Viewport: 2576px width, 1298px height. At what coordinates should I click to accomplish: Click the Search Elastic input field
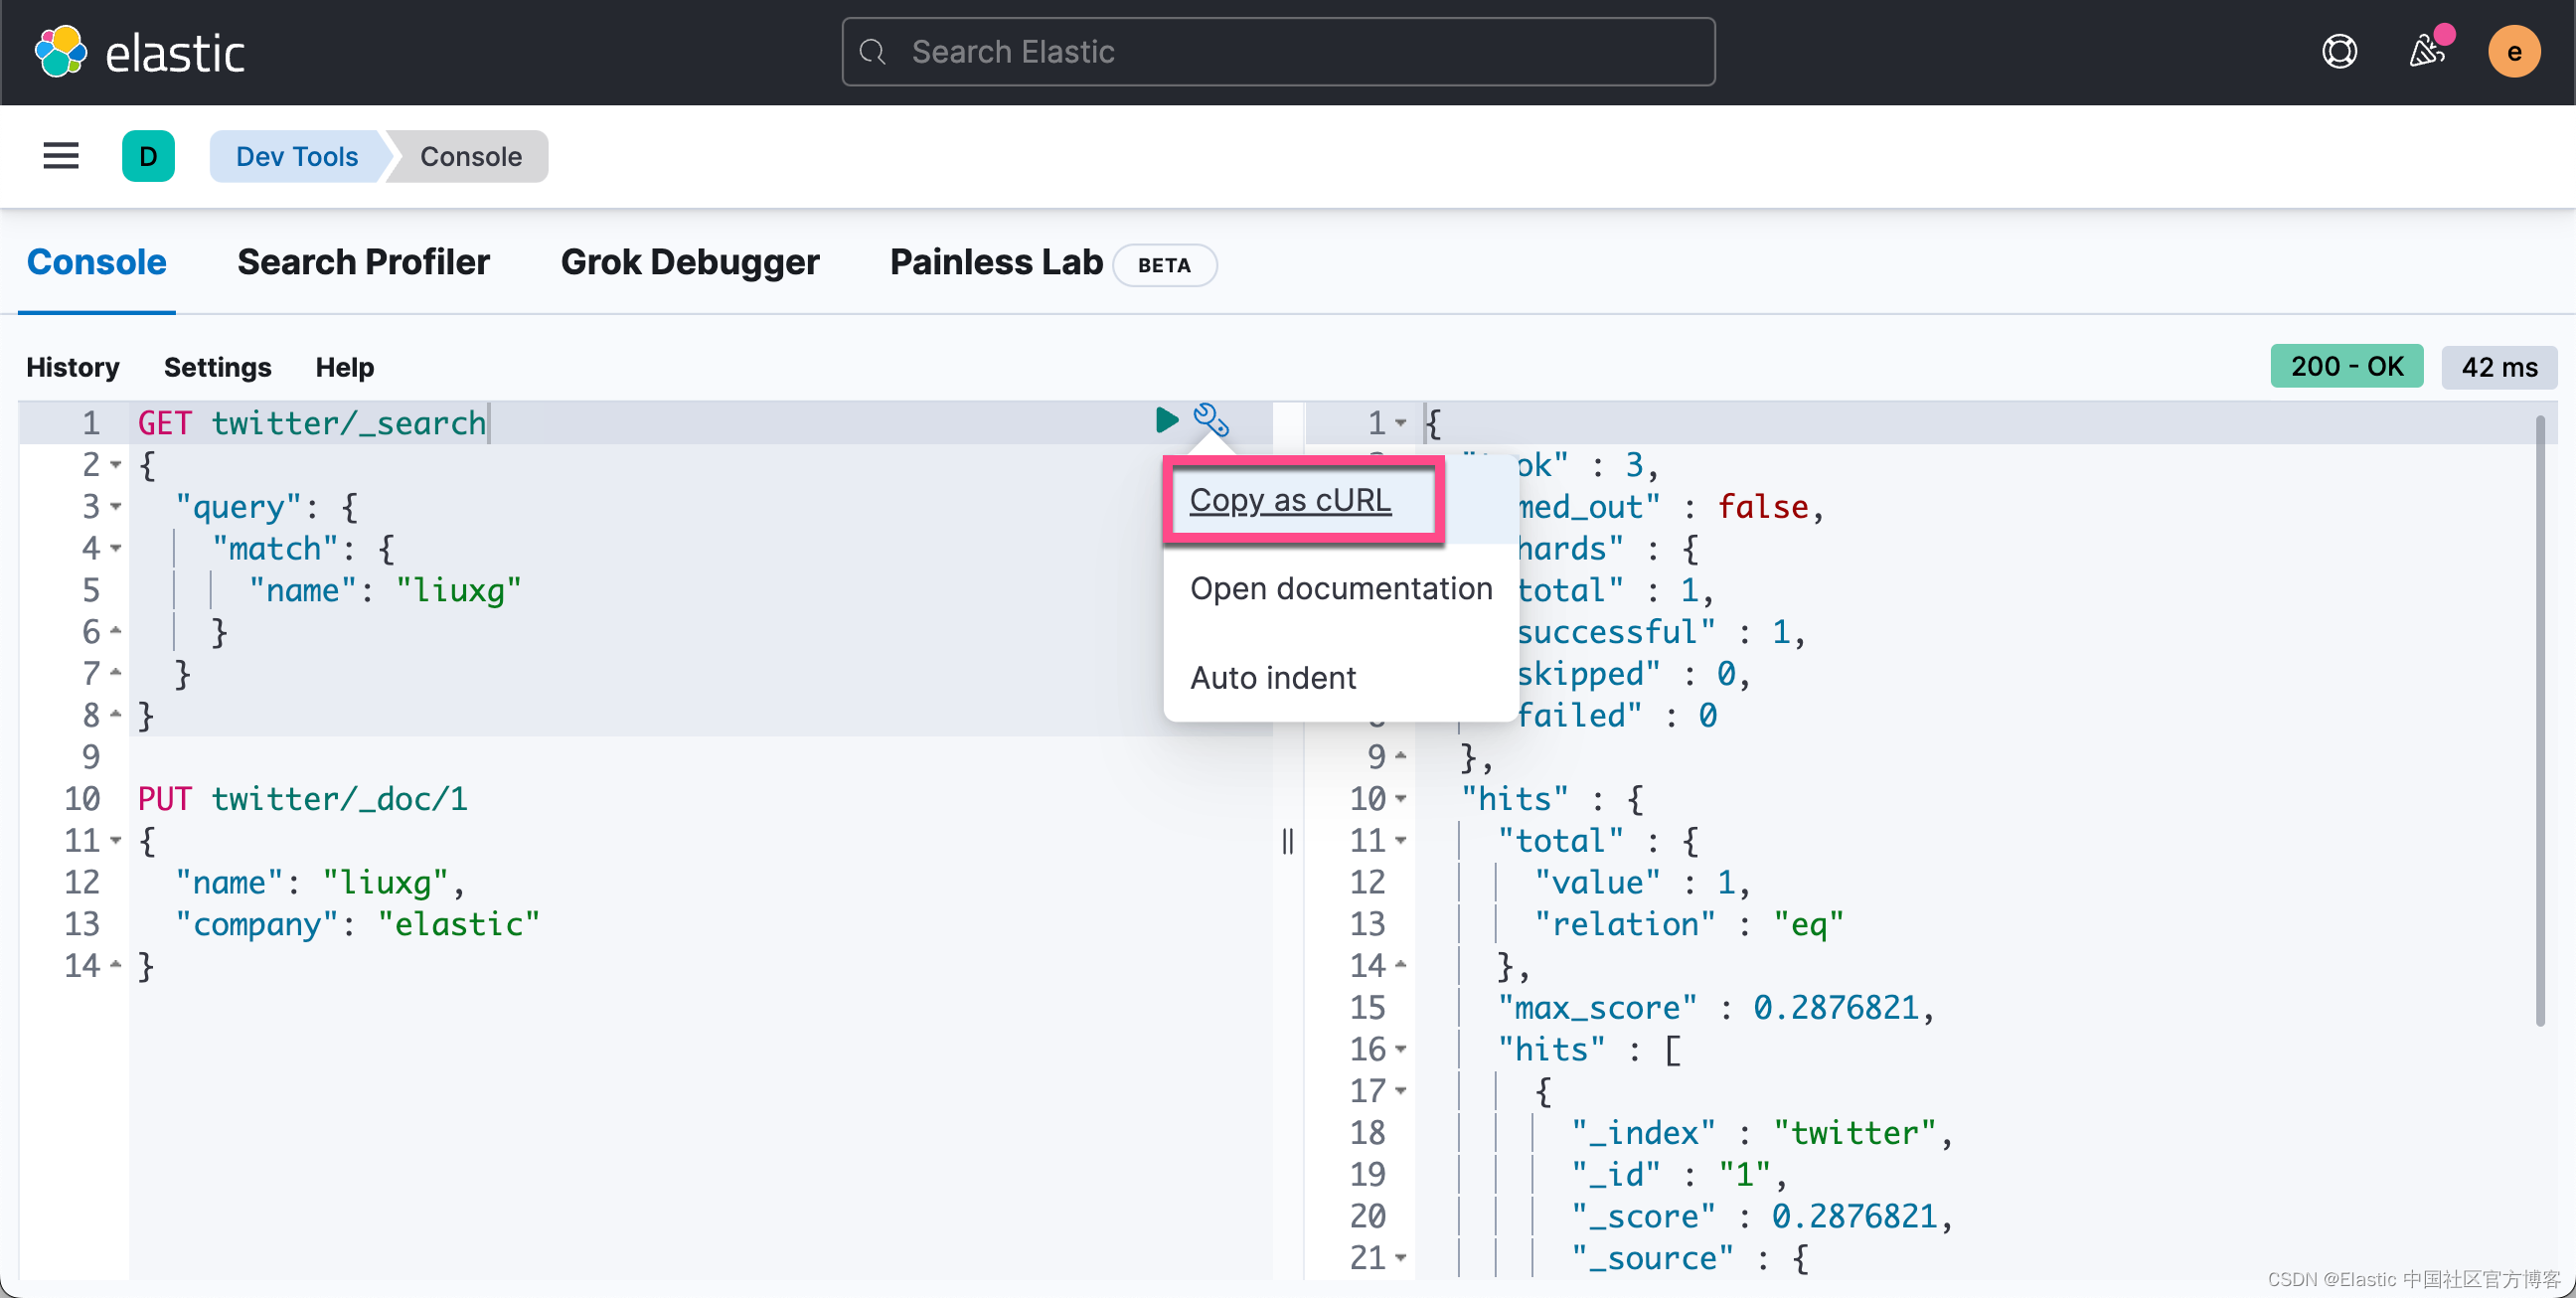coord(1278,52)
